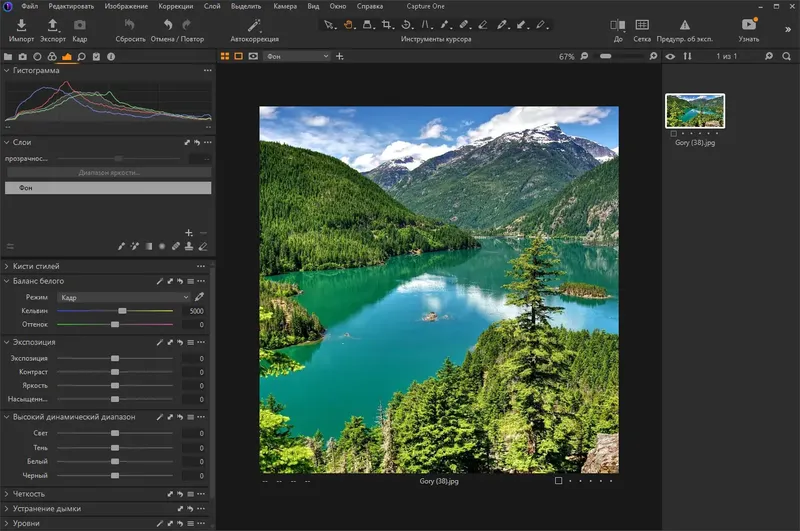Image resolution: width=800 pixels, height=531 pixels.
Task: Select the Keystone cursor tool
Action: pos(425,24)
